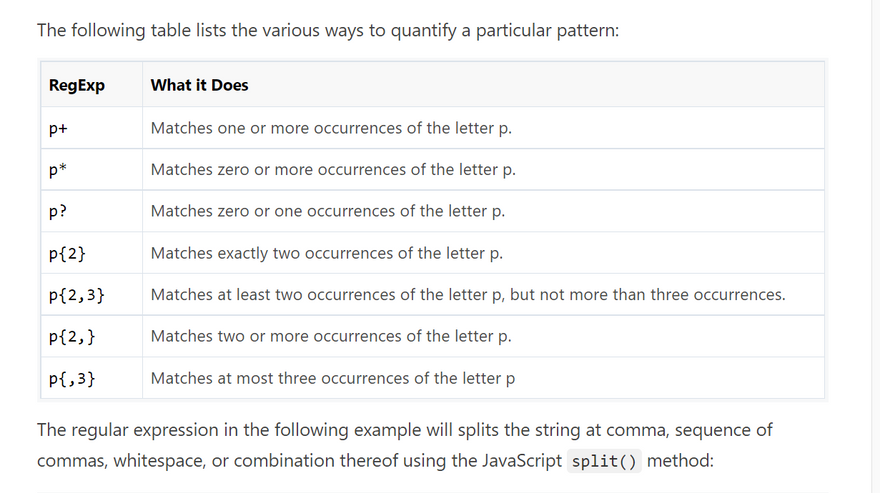The image size is (880, 493).
Task: Click the p{2,3} pattern cell
Action: (77, 295)
